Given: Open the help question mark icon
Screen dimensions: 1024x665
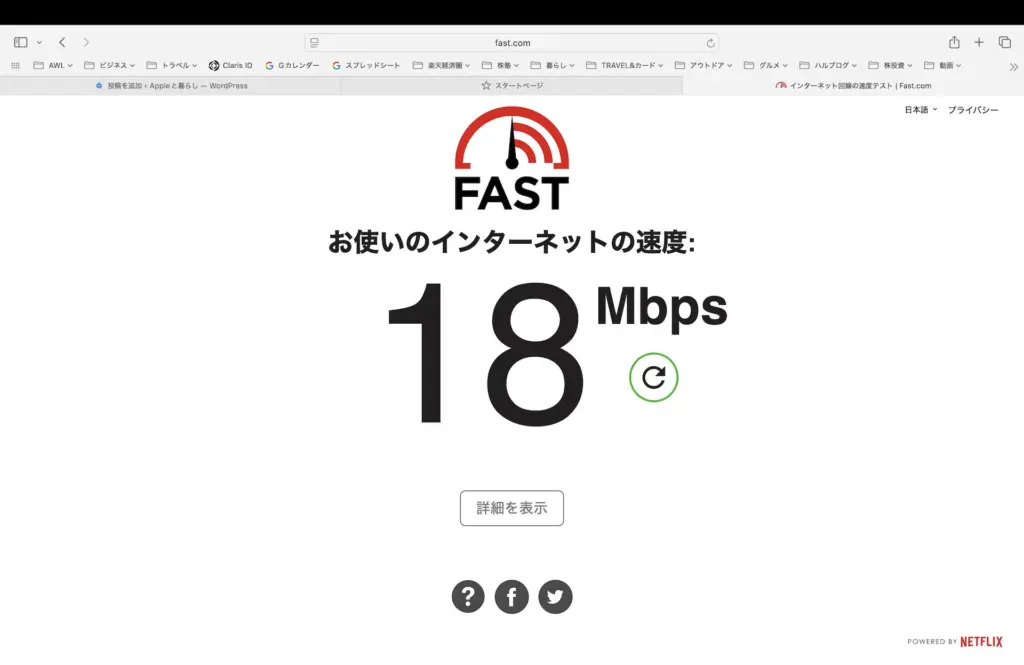Looking at the screenshot, I should pyautogui.click(x=468, y=596).
